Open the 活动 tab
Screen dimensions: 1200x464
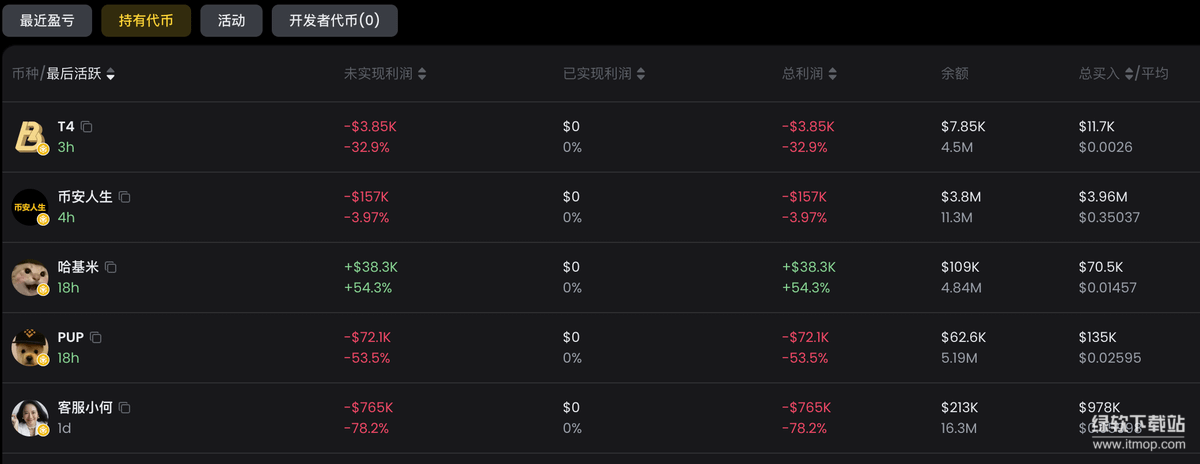pos(231,20)
